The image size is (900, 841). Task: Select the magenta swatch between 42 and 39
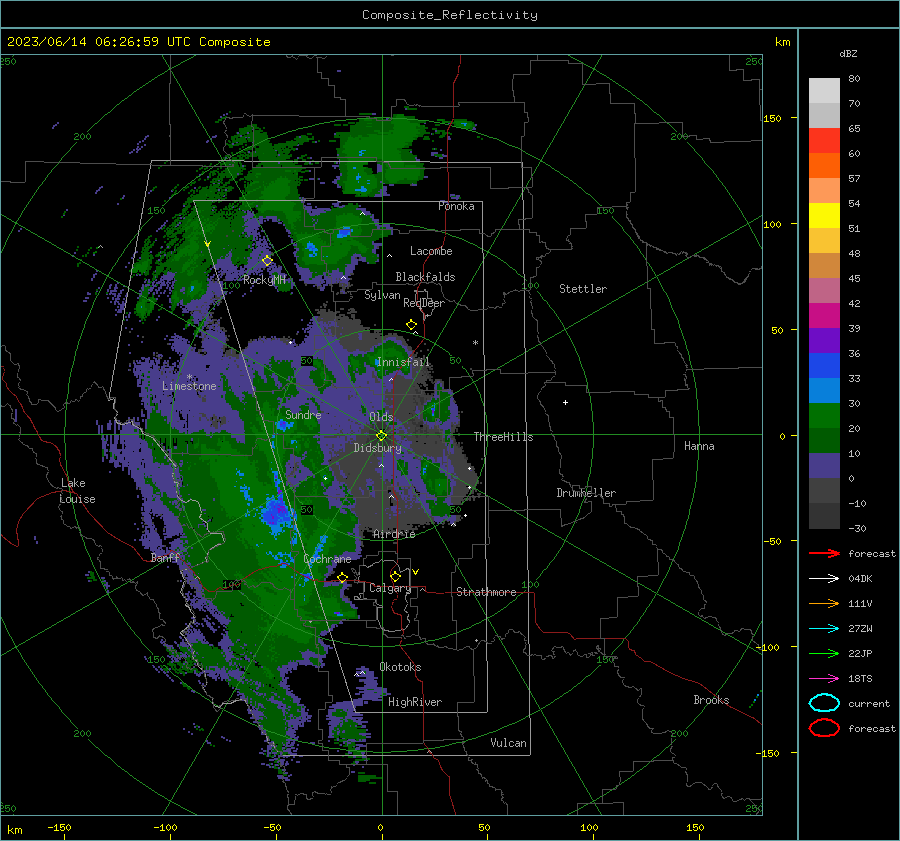[x=824, y=316]
